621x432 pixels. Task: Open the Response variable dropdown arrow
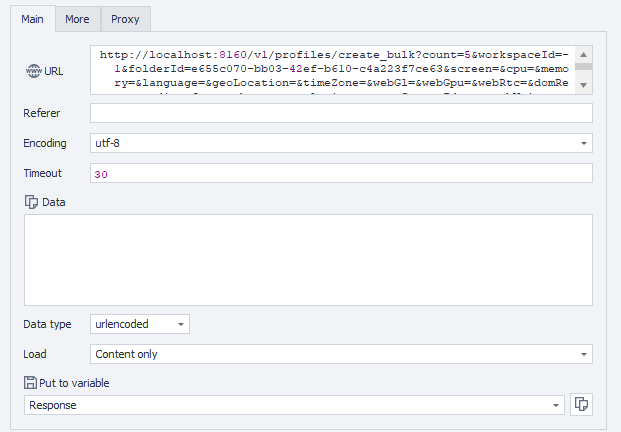coord(555,405)
